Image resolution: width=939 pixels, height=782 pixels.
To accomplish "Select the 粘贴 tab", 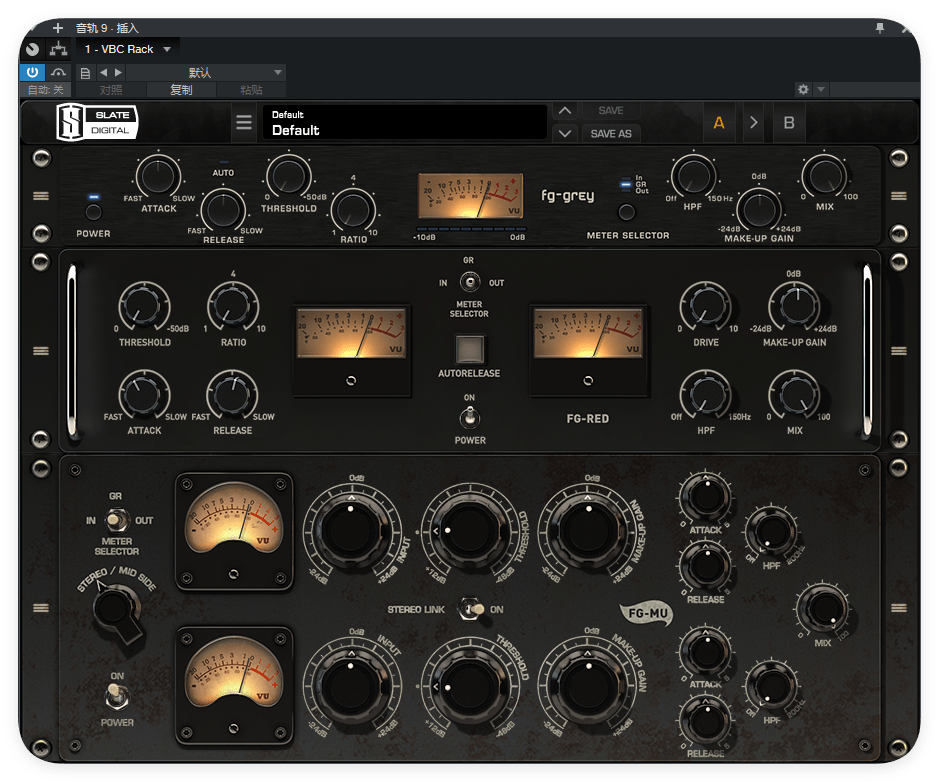I will (251, 90).
